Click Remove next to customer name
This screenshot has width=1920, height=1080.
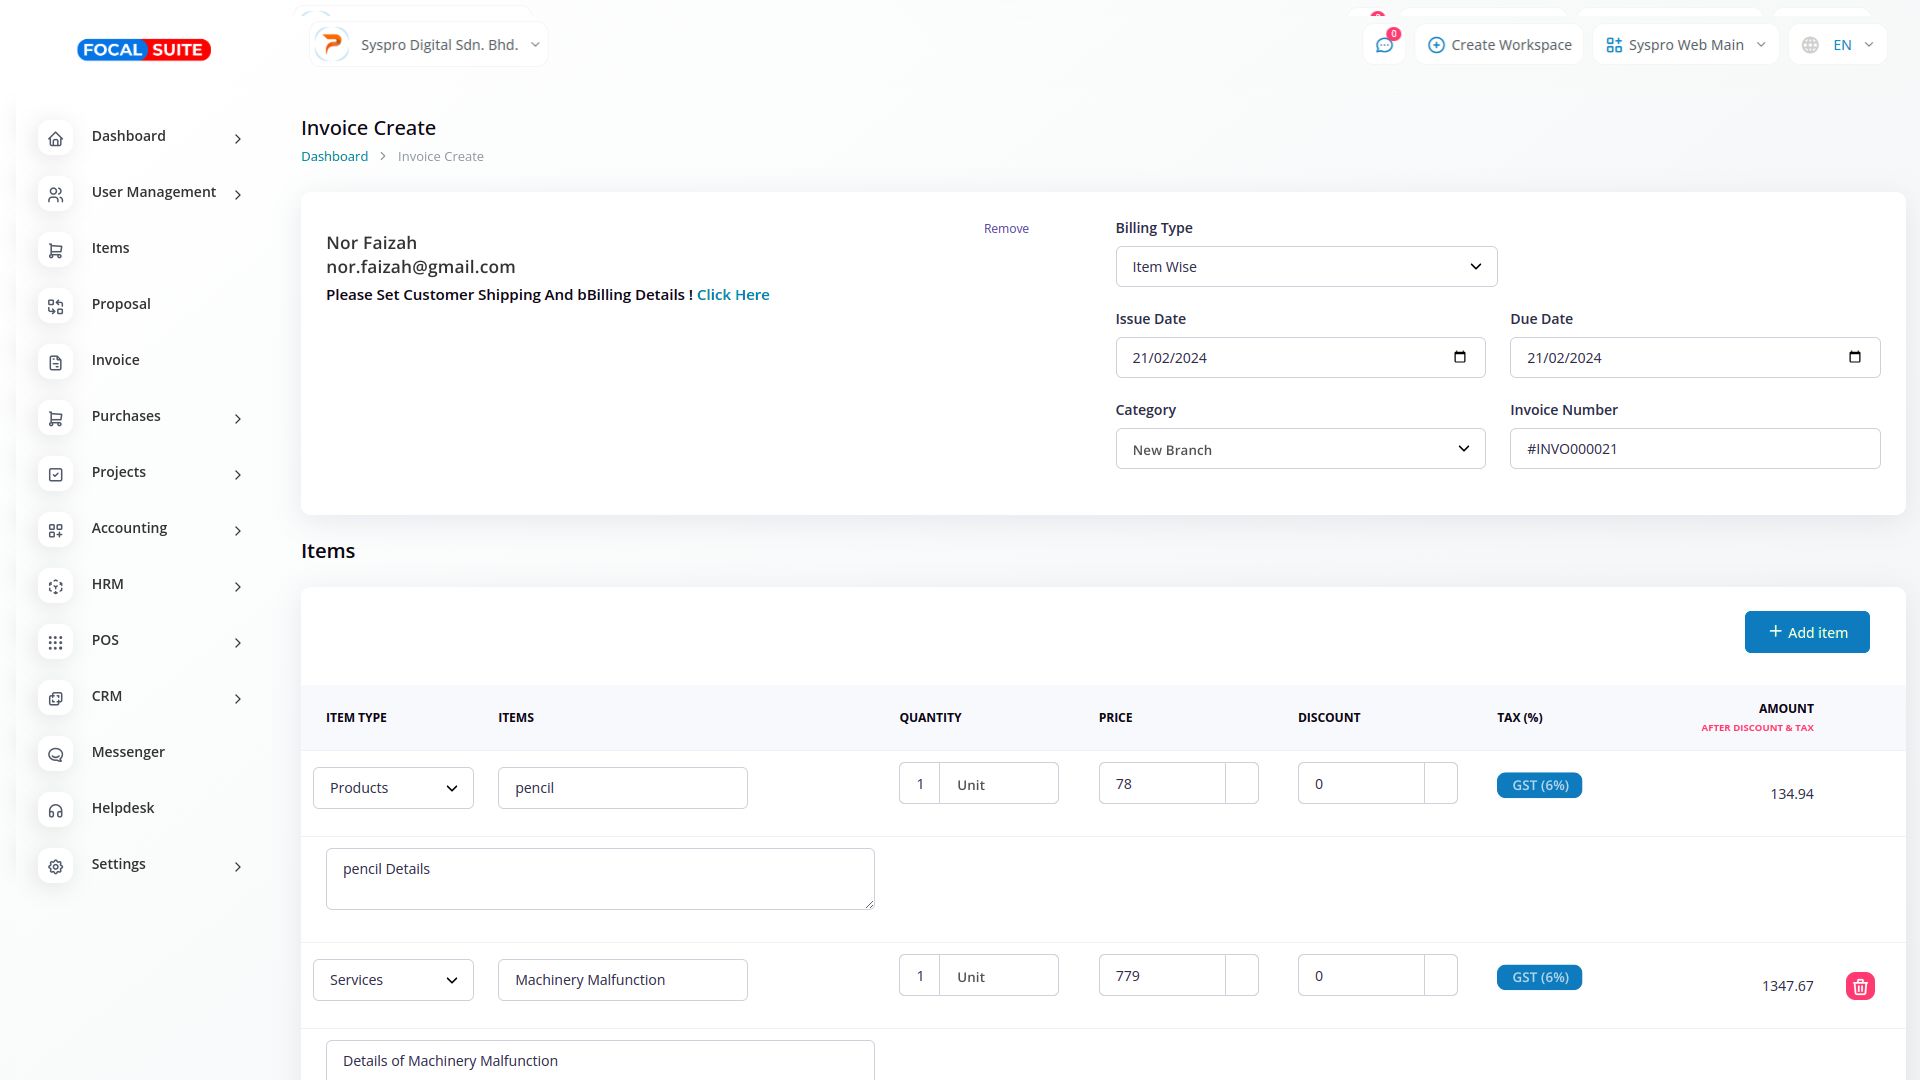click(1005, 229)
